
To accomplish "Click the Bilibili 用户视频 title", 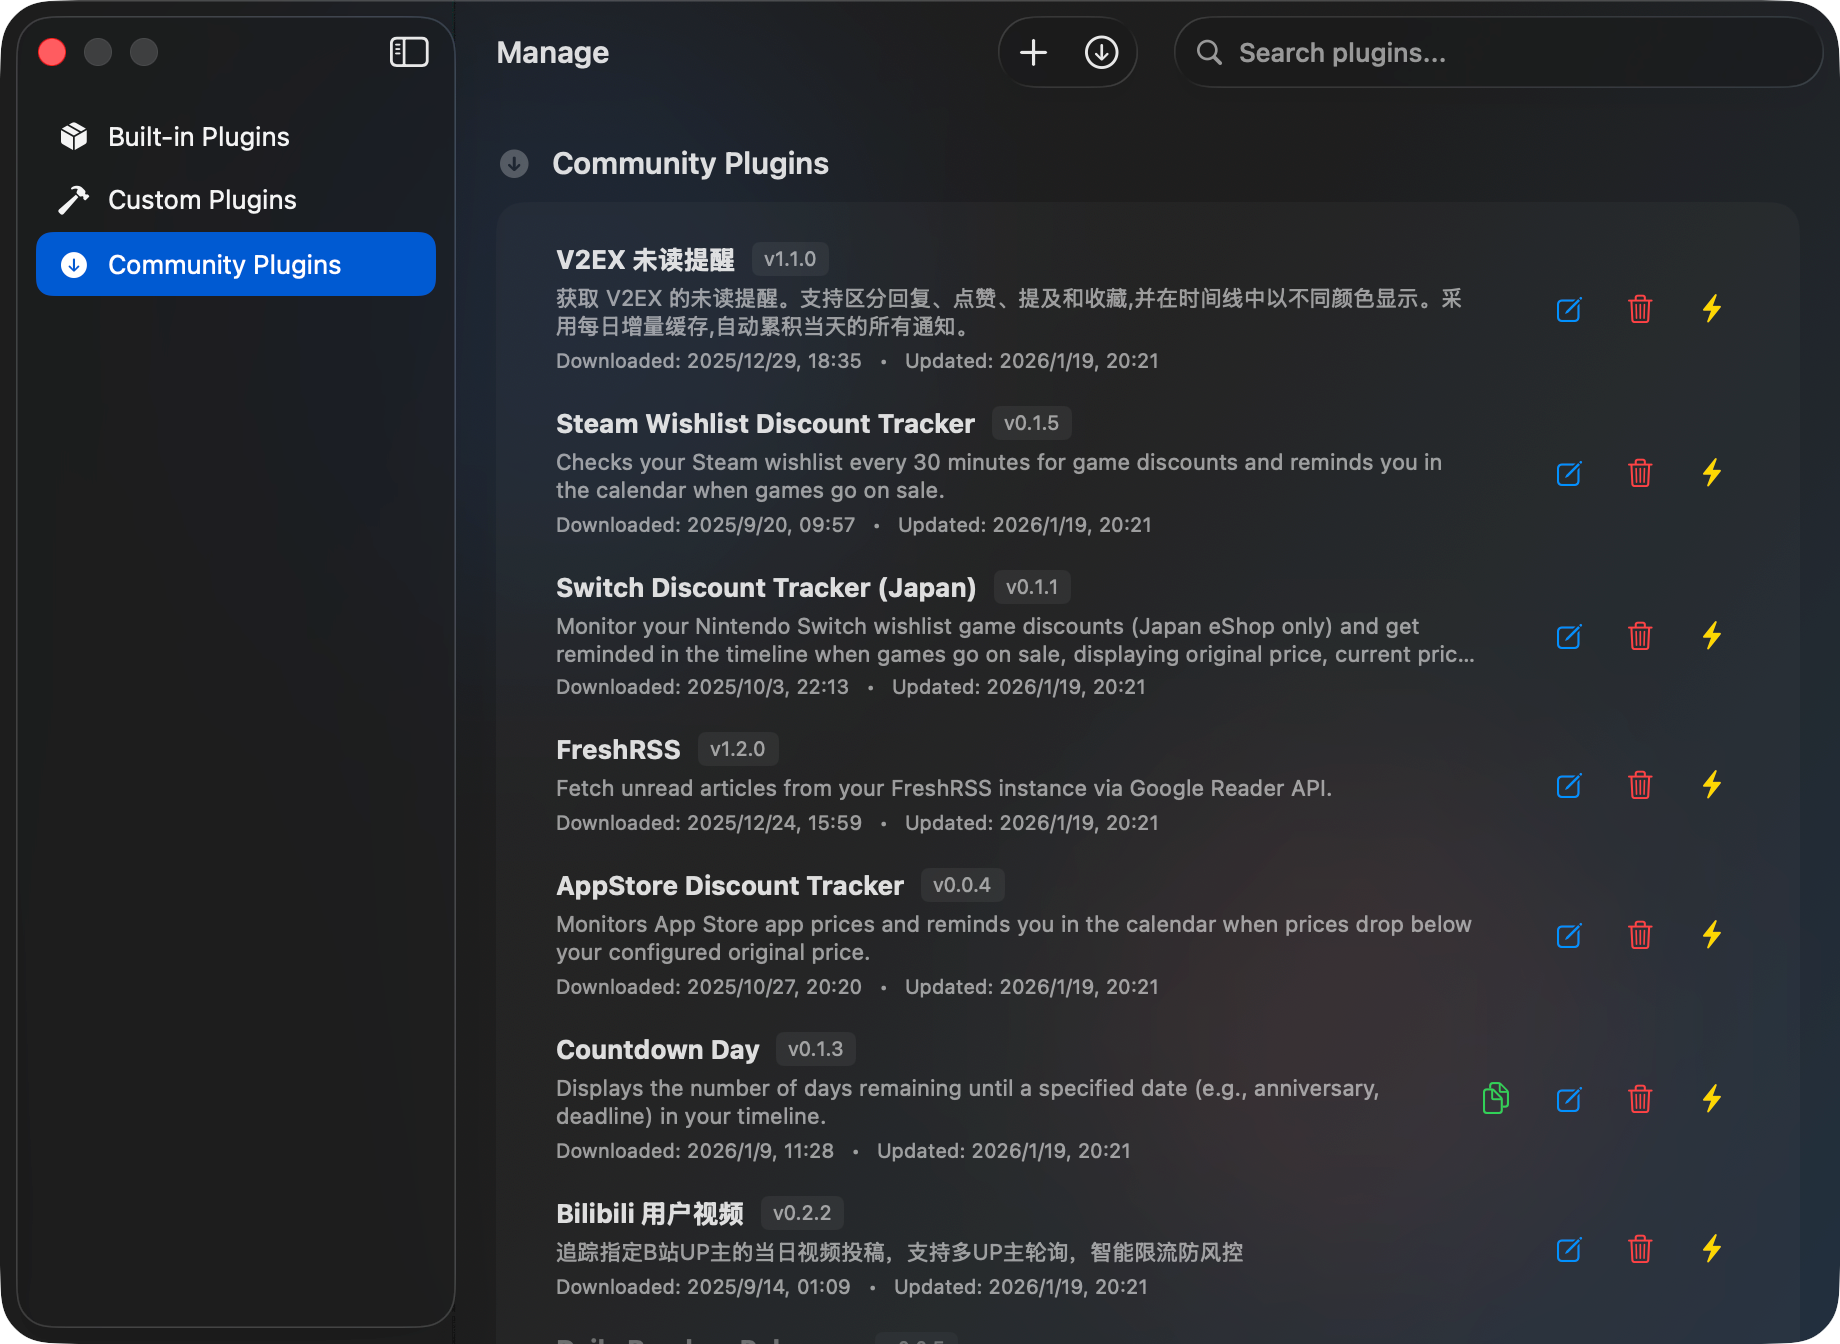I will (x=650, y=1214).
